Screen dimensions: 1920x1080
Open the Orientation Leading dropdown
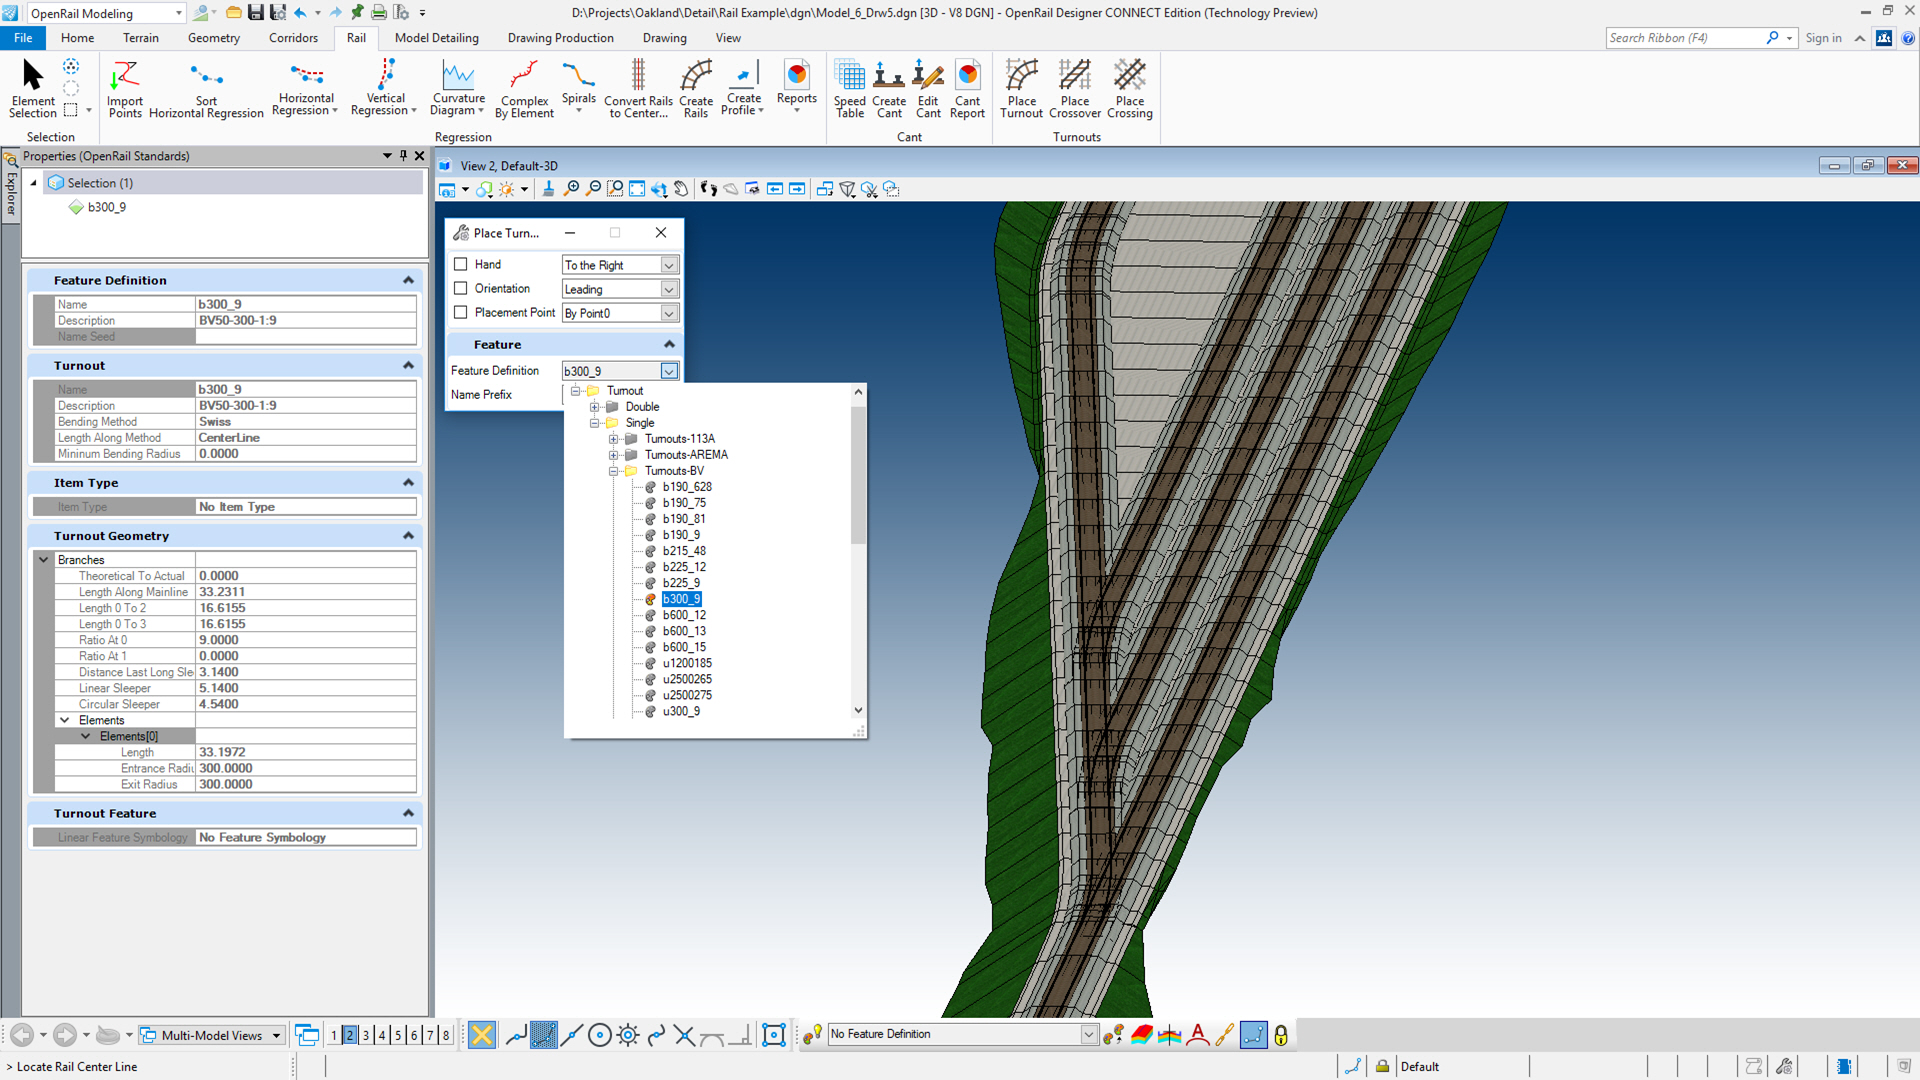click(x=669, y=289)
